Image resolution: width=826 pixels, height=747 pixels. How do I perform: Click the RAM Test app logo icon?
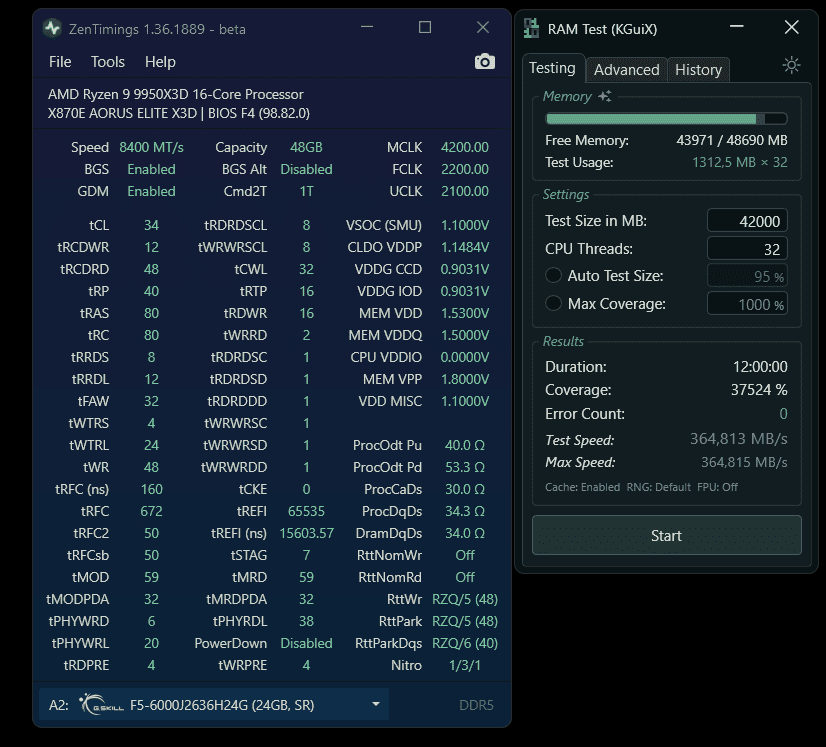click(x=531, y=28)
